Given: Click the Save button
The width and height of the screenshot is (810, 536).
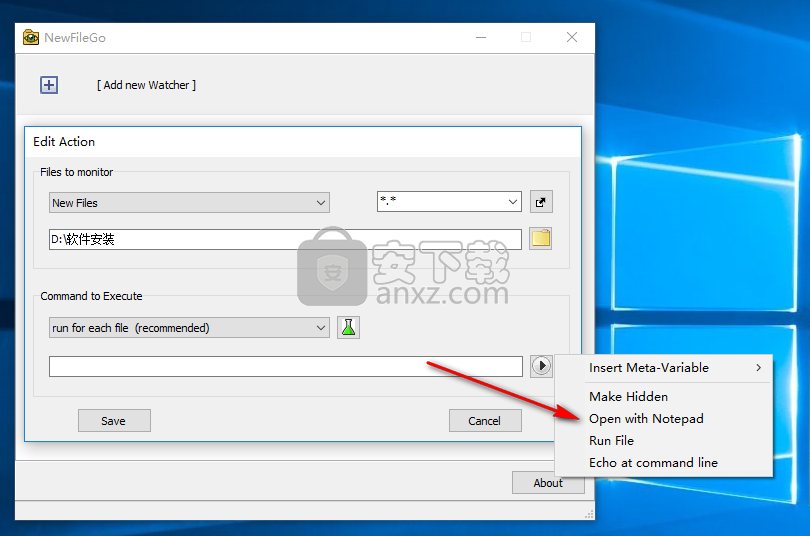Looking at the screenshot, I should (x=114, y=421).
